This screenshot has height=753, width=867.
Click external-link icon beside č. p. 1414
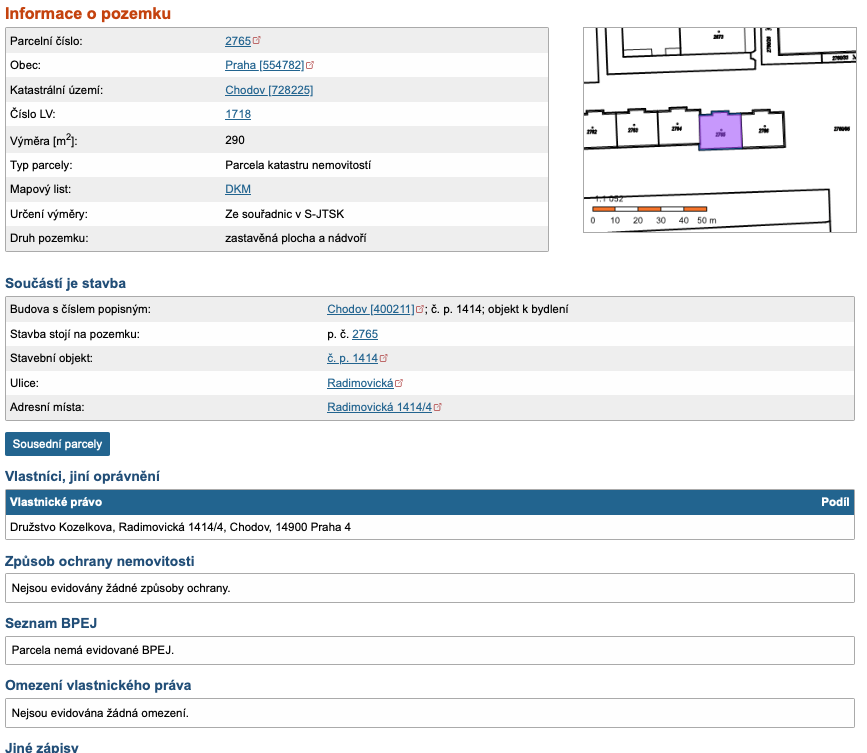coord(384,358)
